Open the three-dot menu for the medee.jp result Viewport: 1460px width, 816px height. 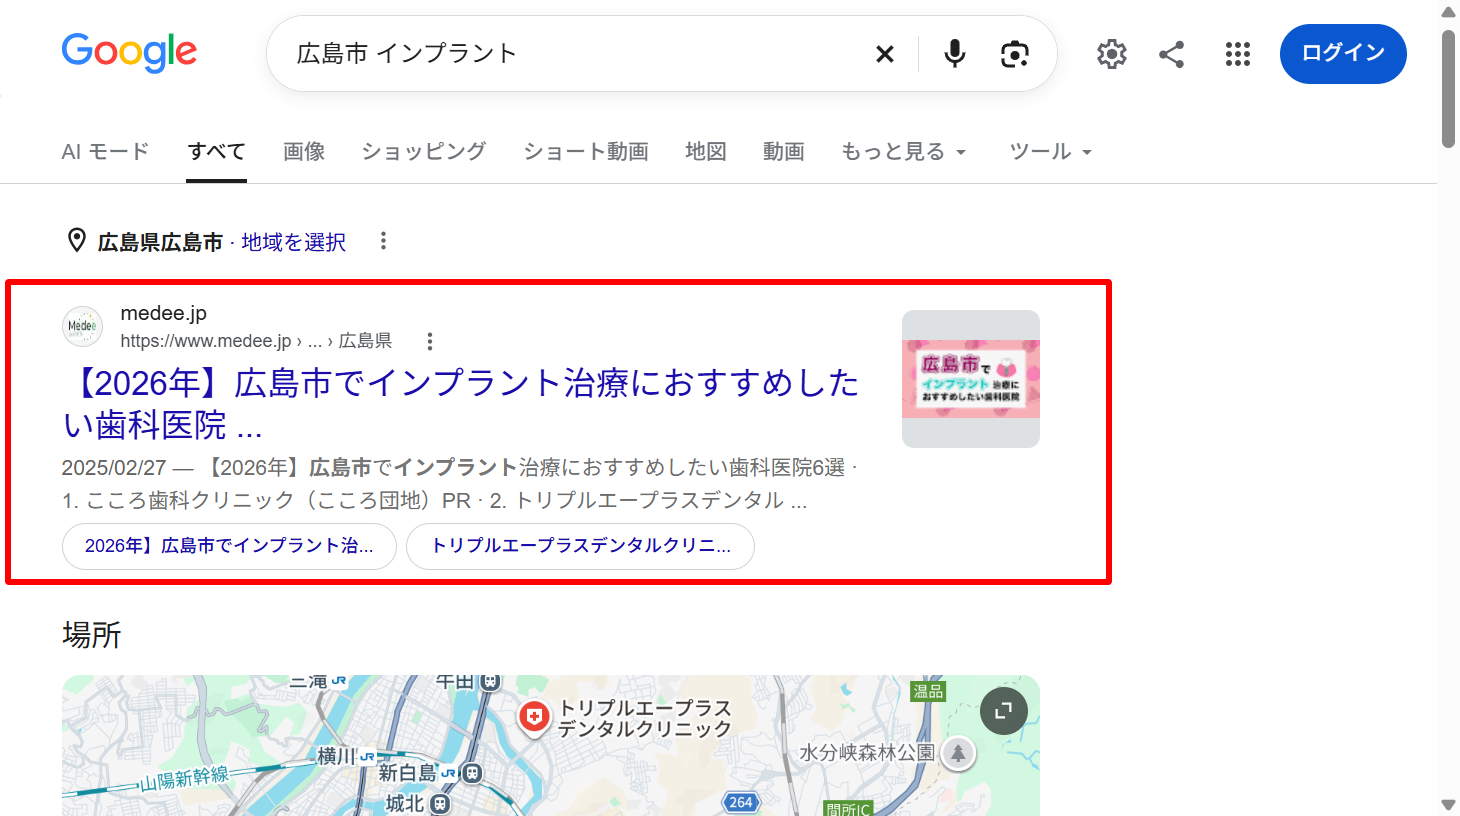coord(430,341)
